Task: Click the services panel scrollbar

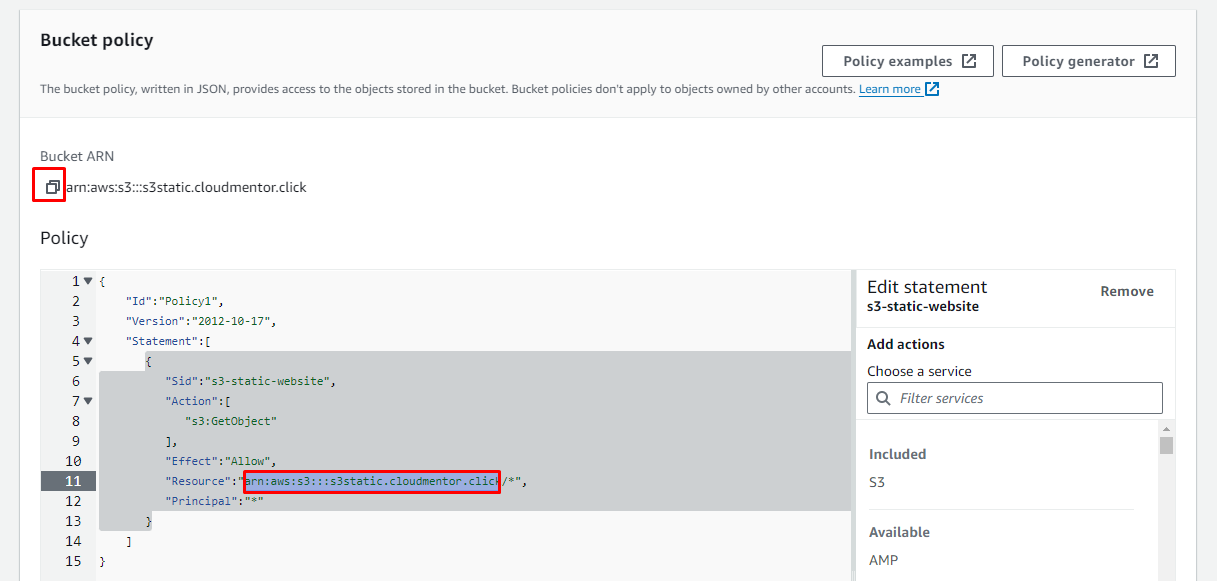Action: tap(1166, 446)
